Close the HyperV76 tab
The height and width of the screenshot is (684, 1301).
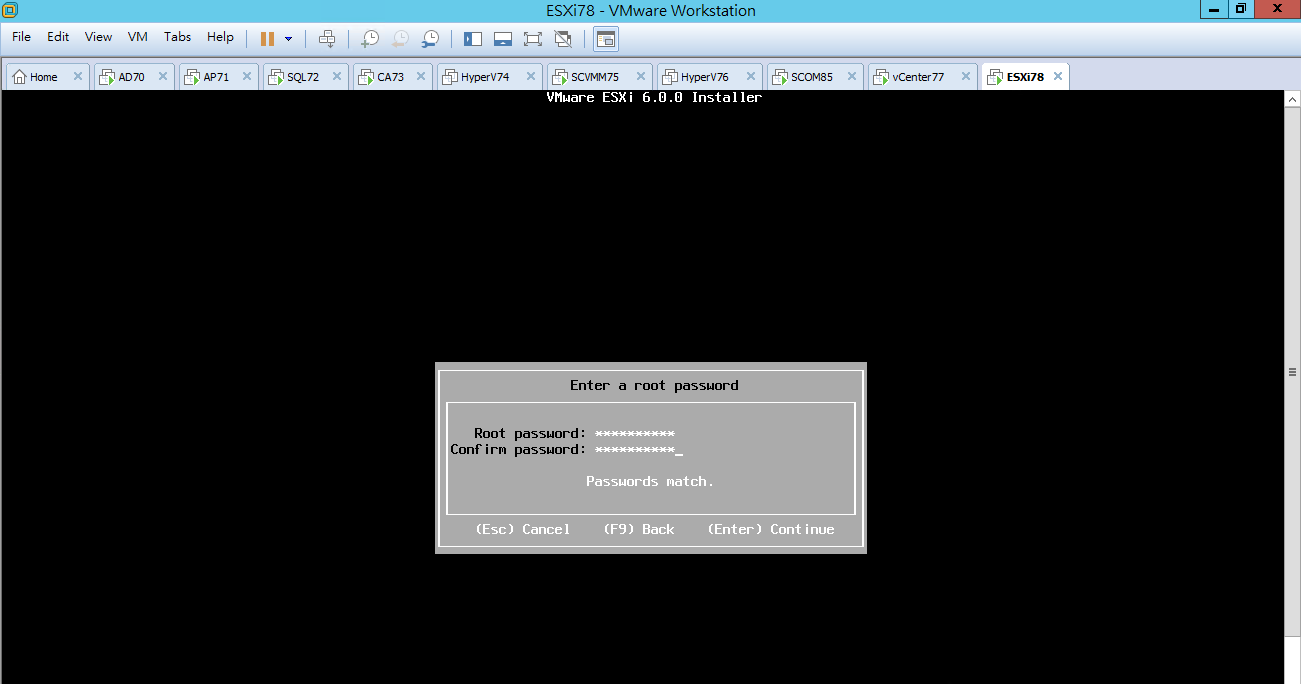tap(750, 76)
